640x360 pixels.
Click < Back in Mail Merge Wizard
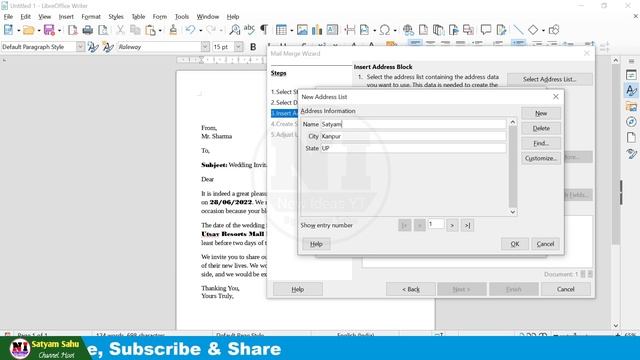pos(411,289)
